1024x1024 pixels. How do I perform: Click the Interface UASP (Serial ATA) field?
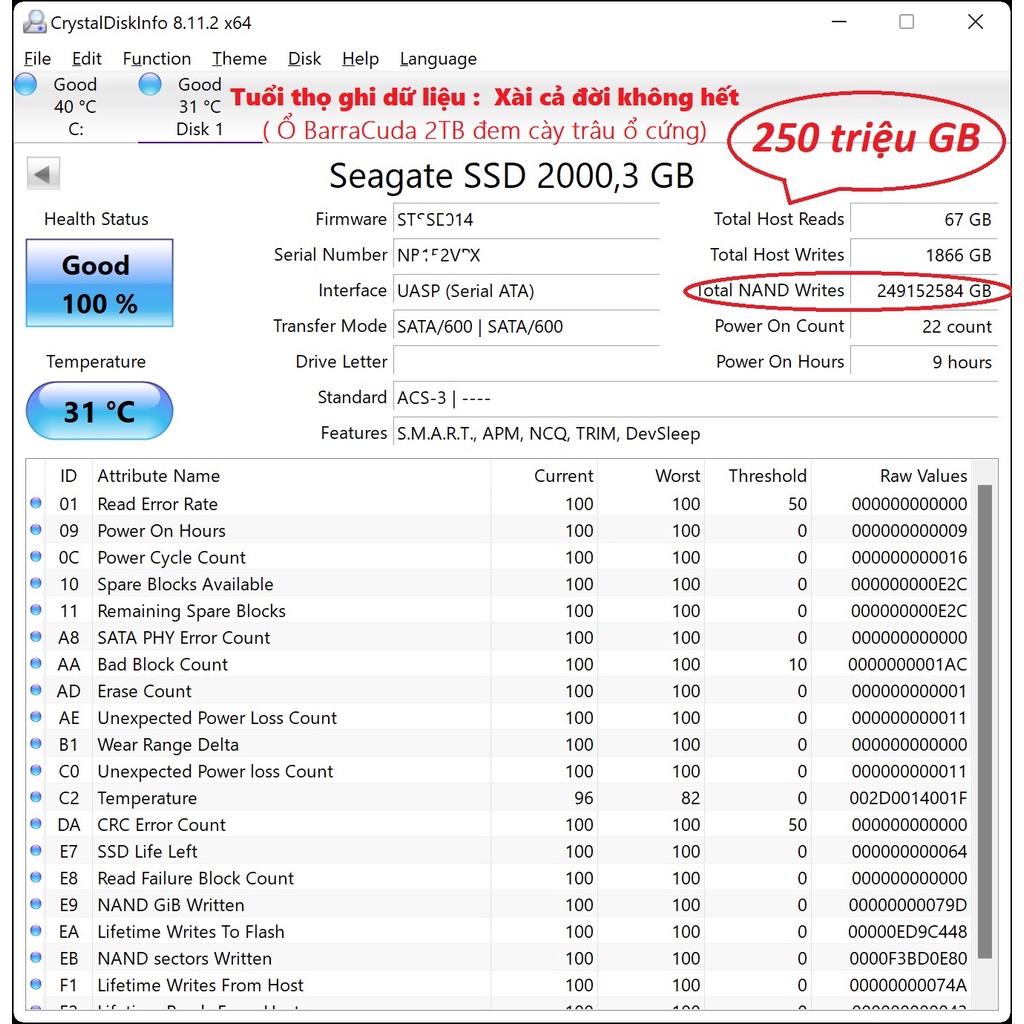pyautogui.click(x=526, y=291)
